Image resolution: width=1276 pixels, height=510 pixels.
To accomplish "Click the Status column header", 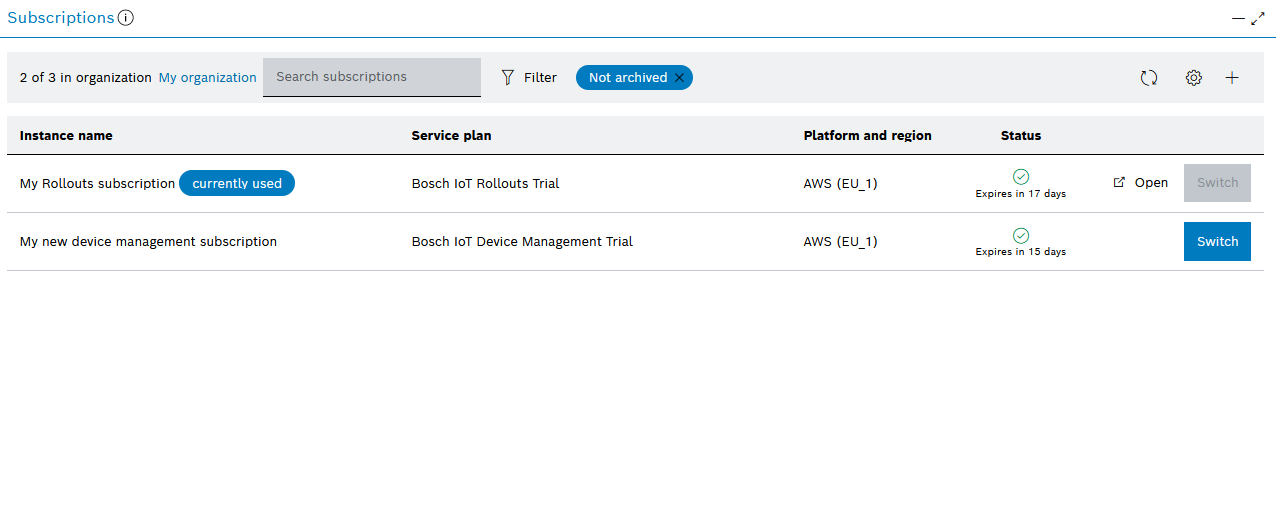I will tap(1021, 136).
